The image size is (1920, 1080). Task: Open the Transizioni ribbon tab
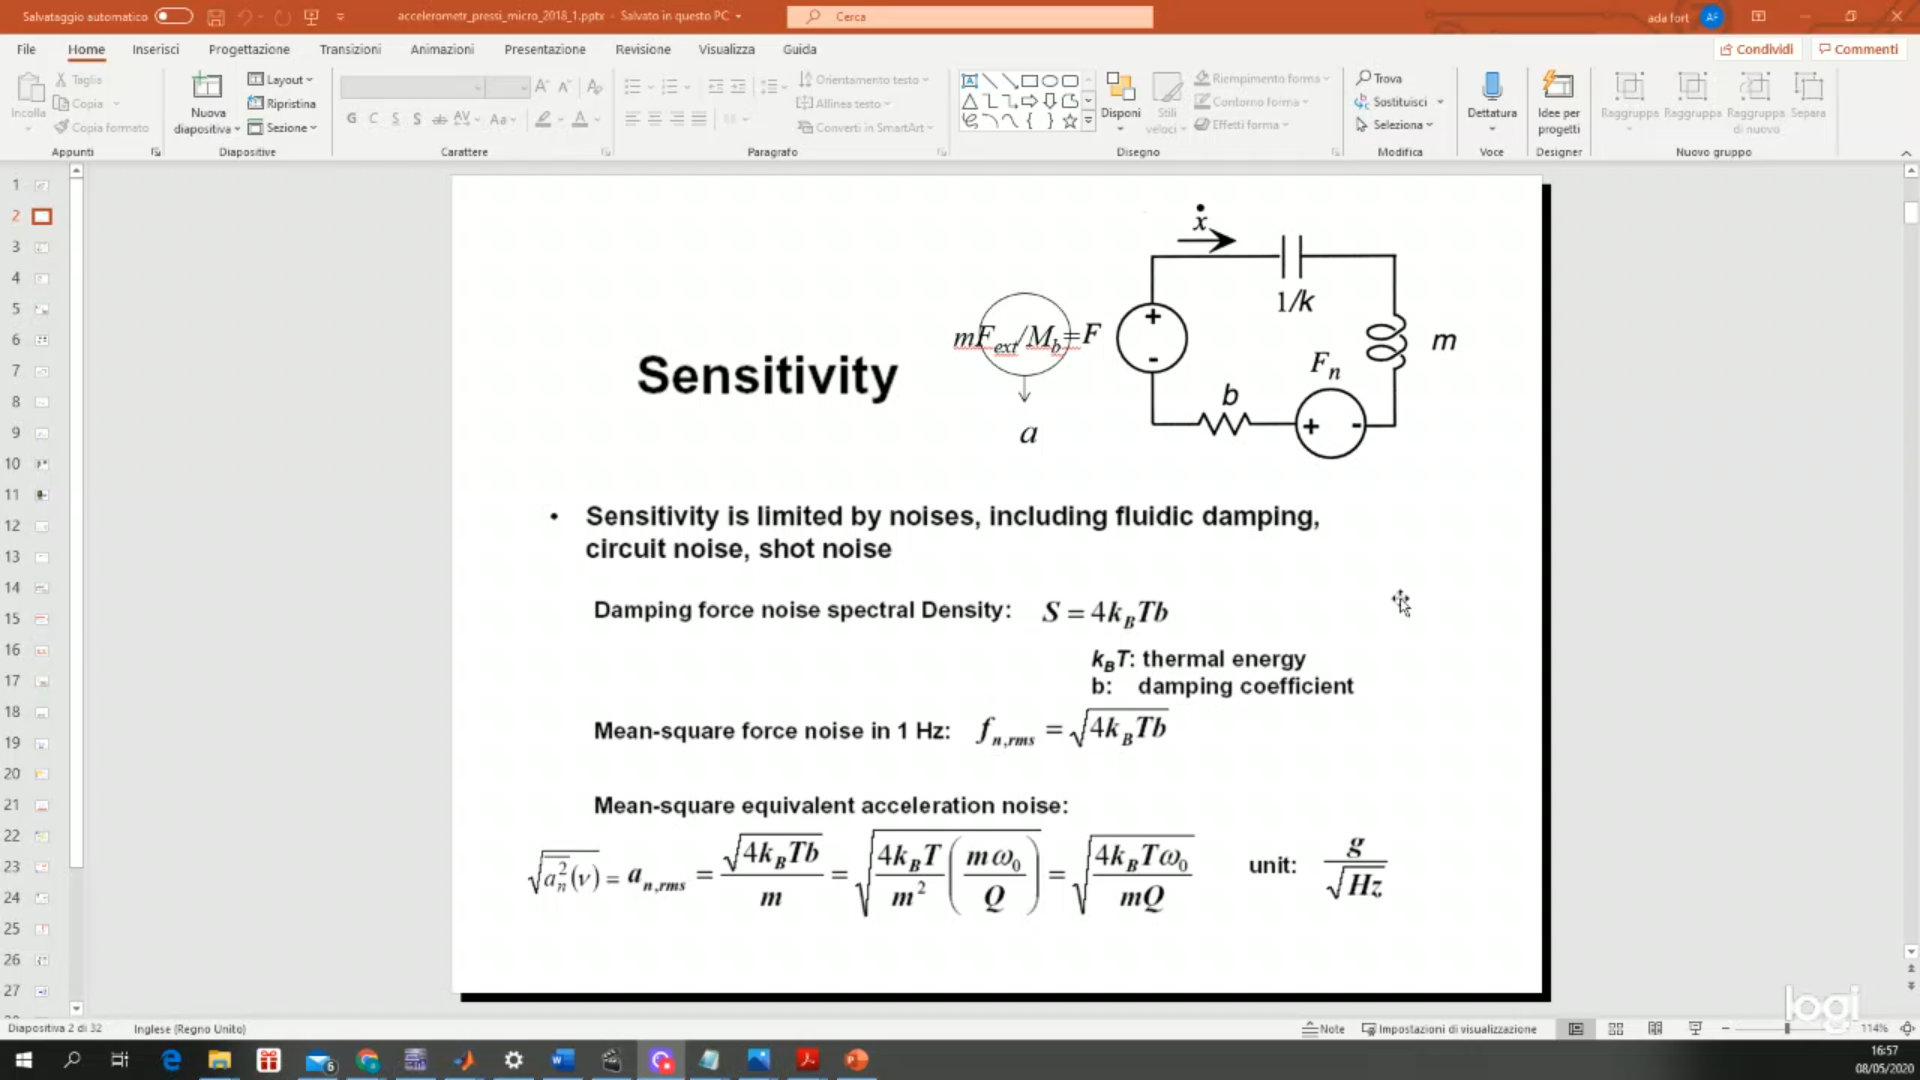point(350,49)
